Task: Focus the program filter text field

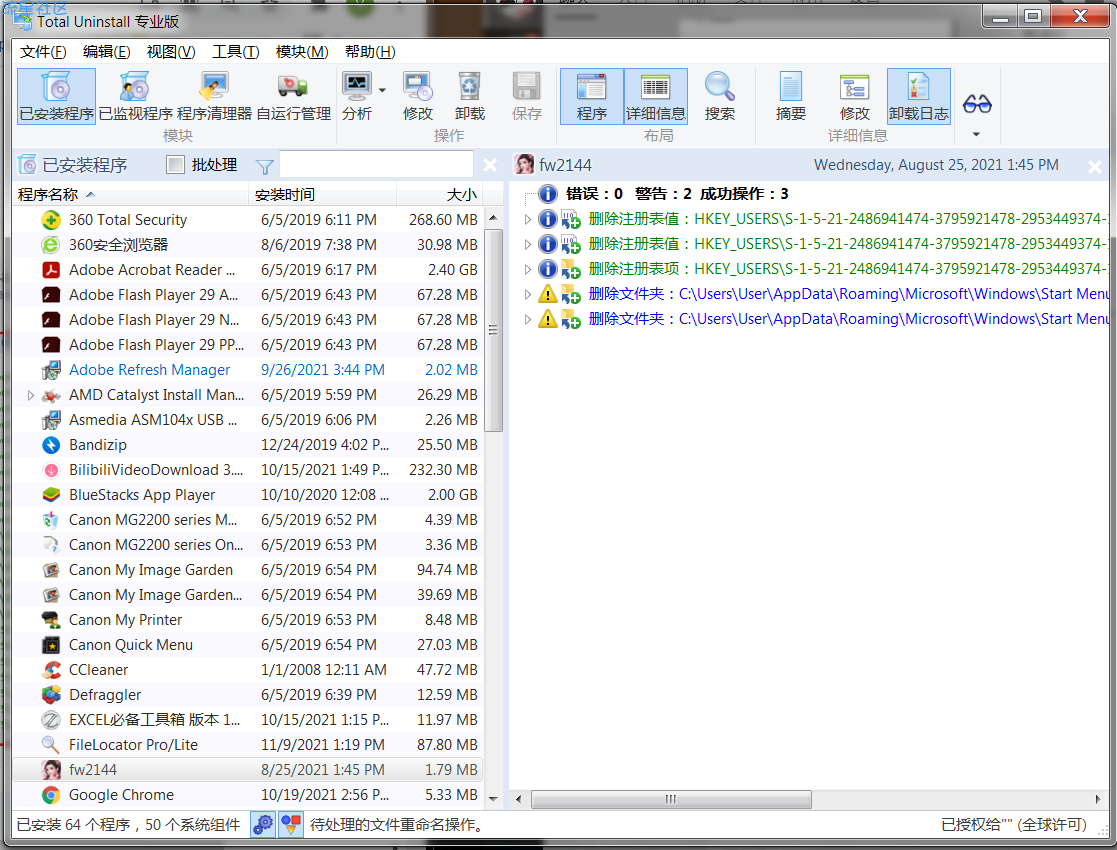Action: pos(376,165)
